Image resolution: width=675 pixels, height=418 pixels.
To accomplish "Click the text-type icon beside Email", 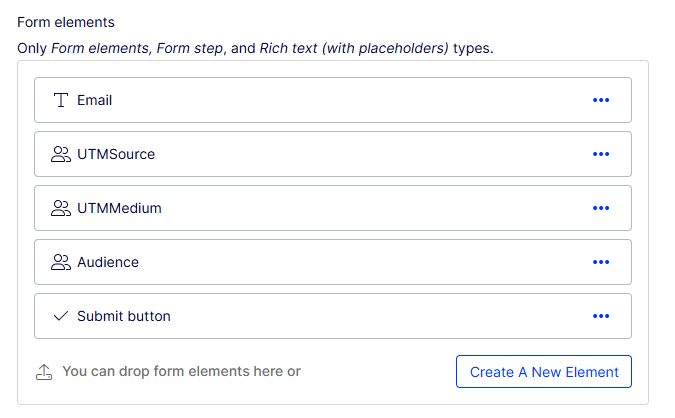I will pos(61,100).
